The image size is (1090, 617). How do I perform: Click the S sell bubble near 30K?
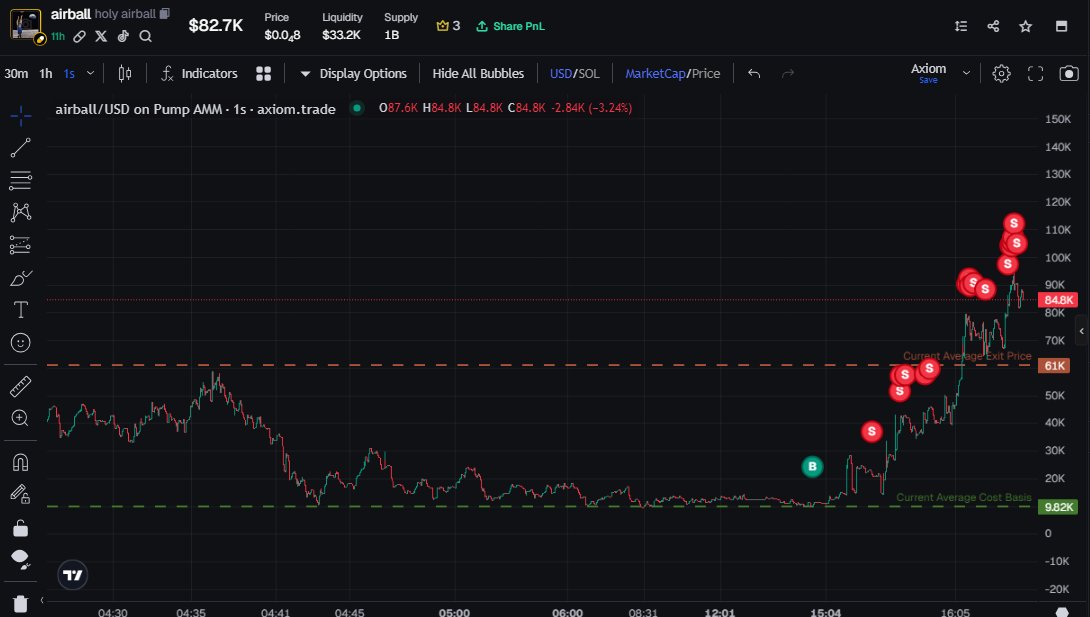[x=872, y=431]
